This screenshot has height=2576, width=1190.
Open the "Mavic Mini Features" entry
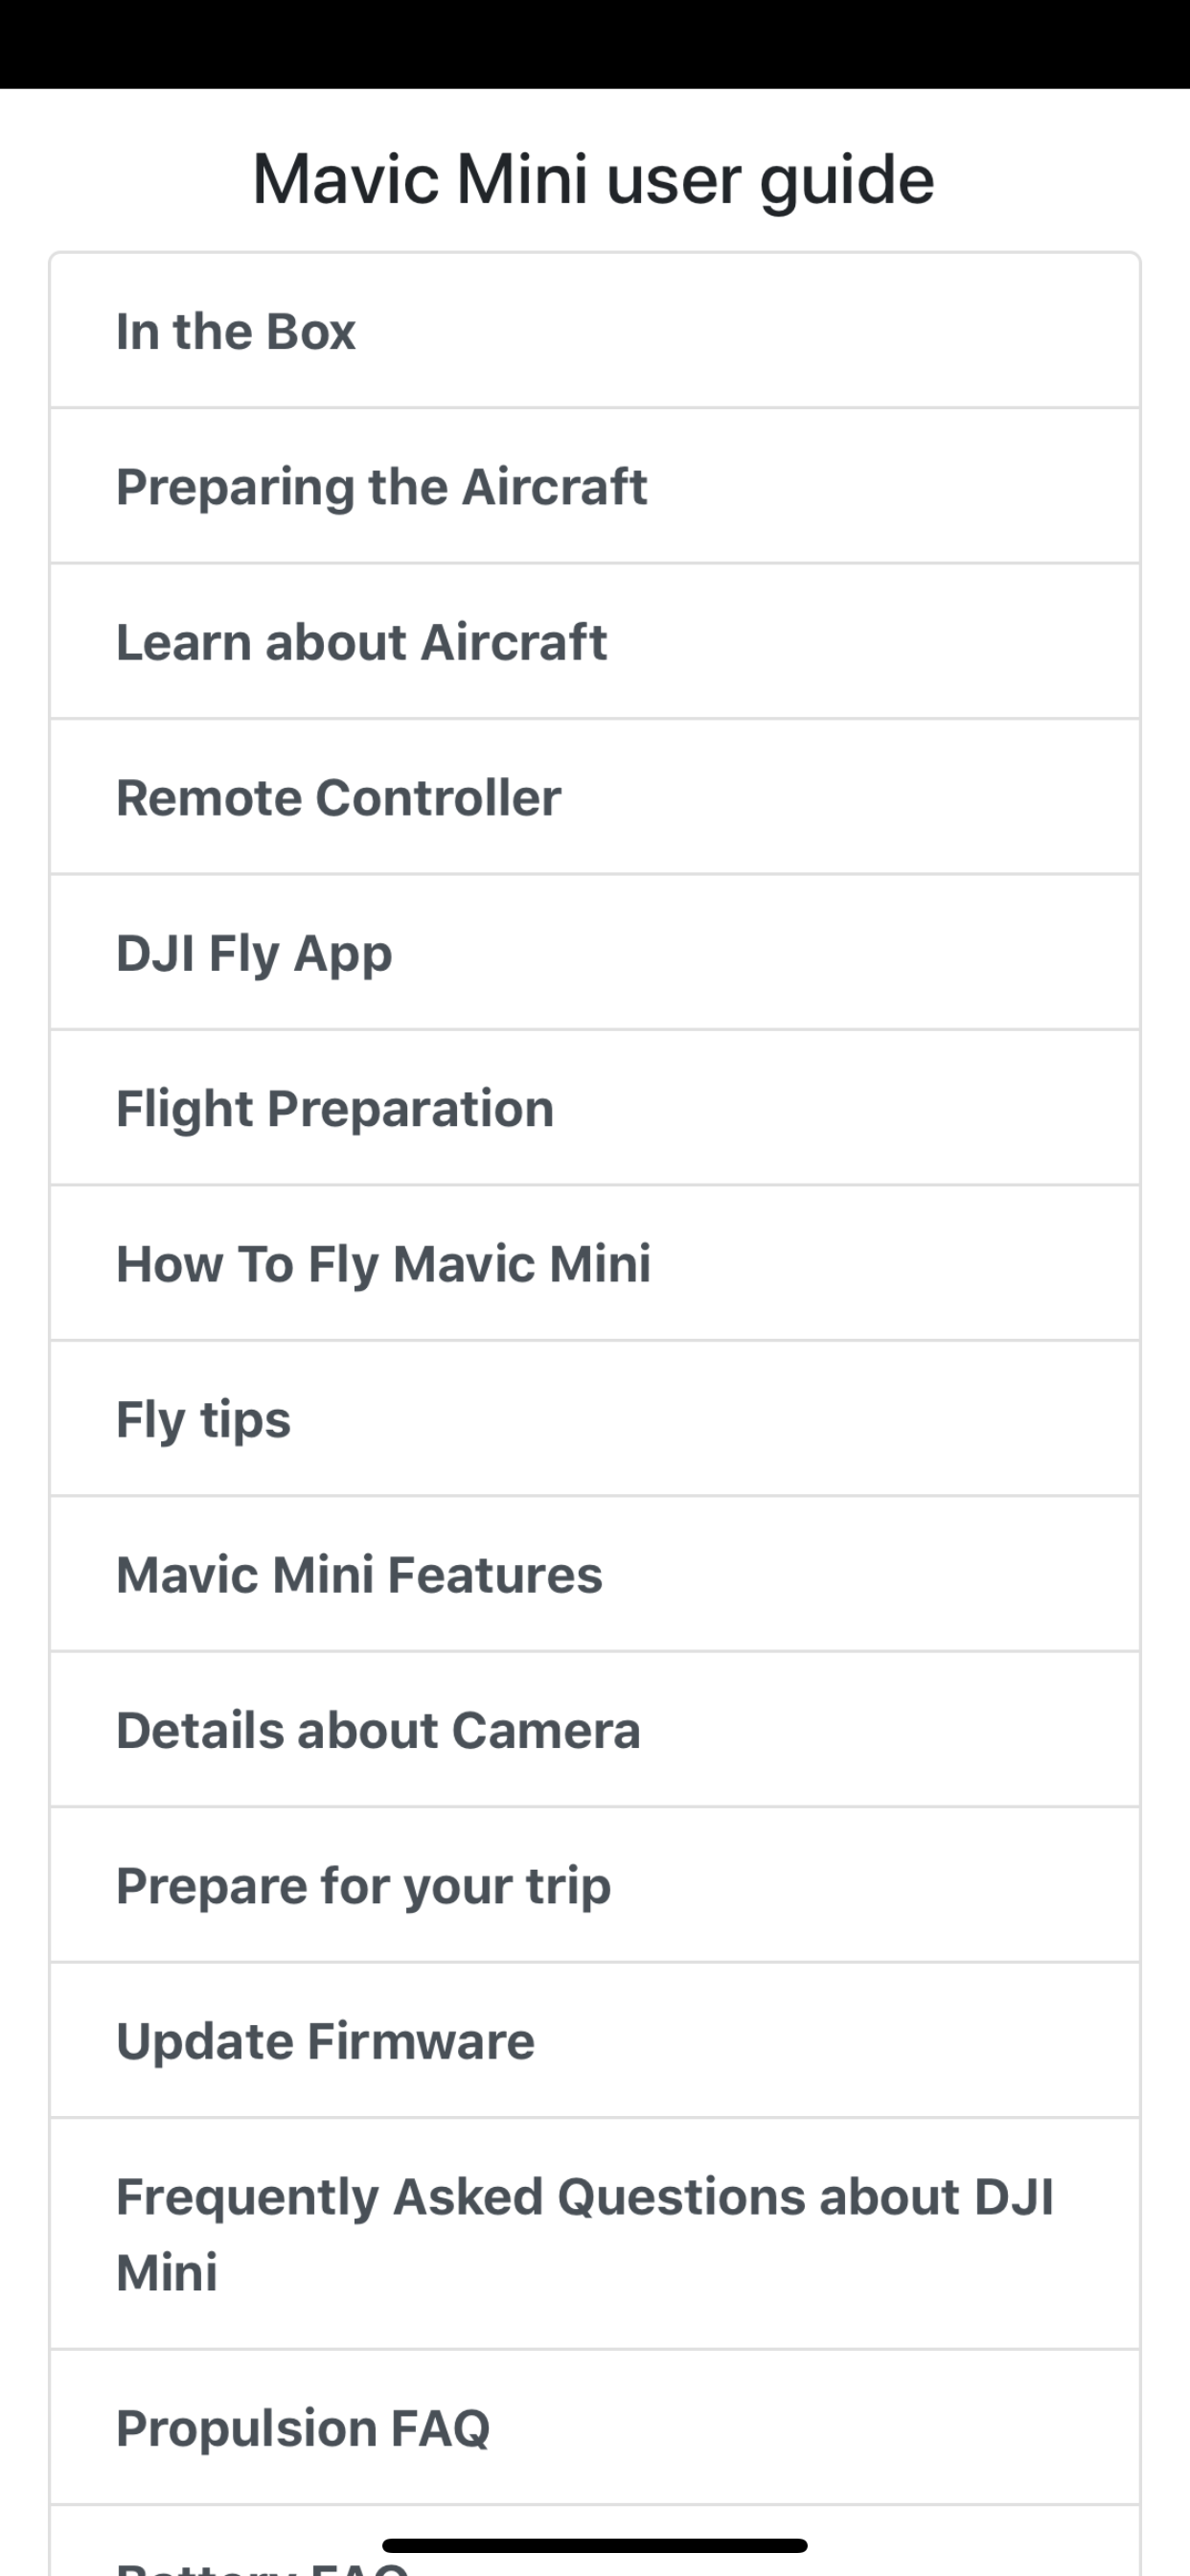point(594,1574)
